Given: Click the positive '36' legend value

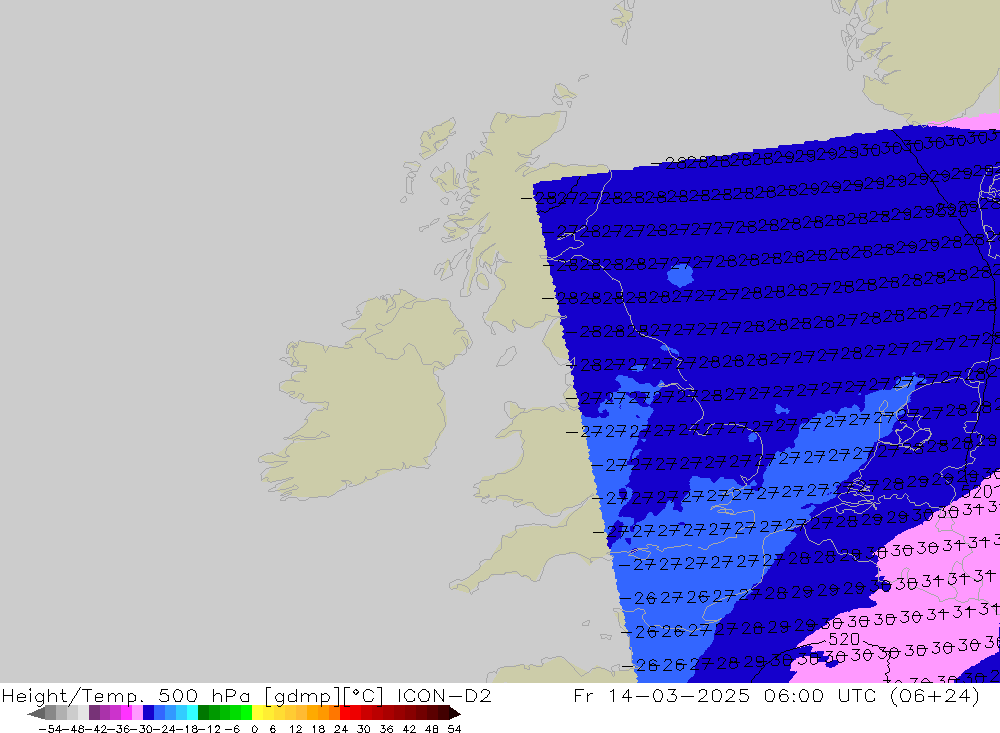Looking at the screenshot, I should pyautogui.click(x=386, y=729).
